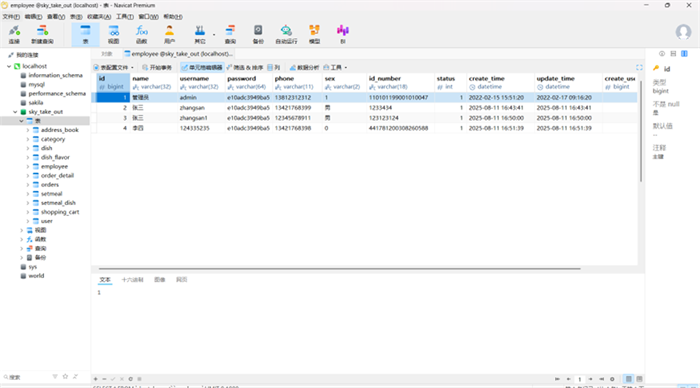Open the Help (帮助) menu

[x=173, y=17]
